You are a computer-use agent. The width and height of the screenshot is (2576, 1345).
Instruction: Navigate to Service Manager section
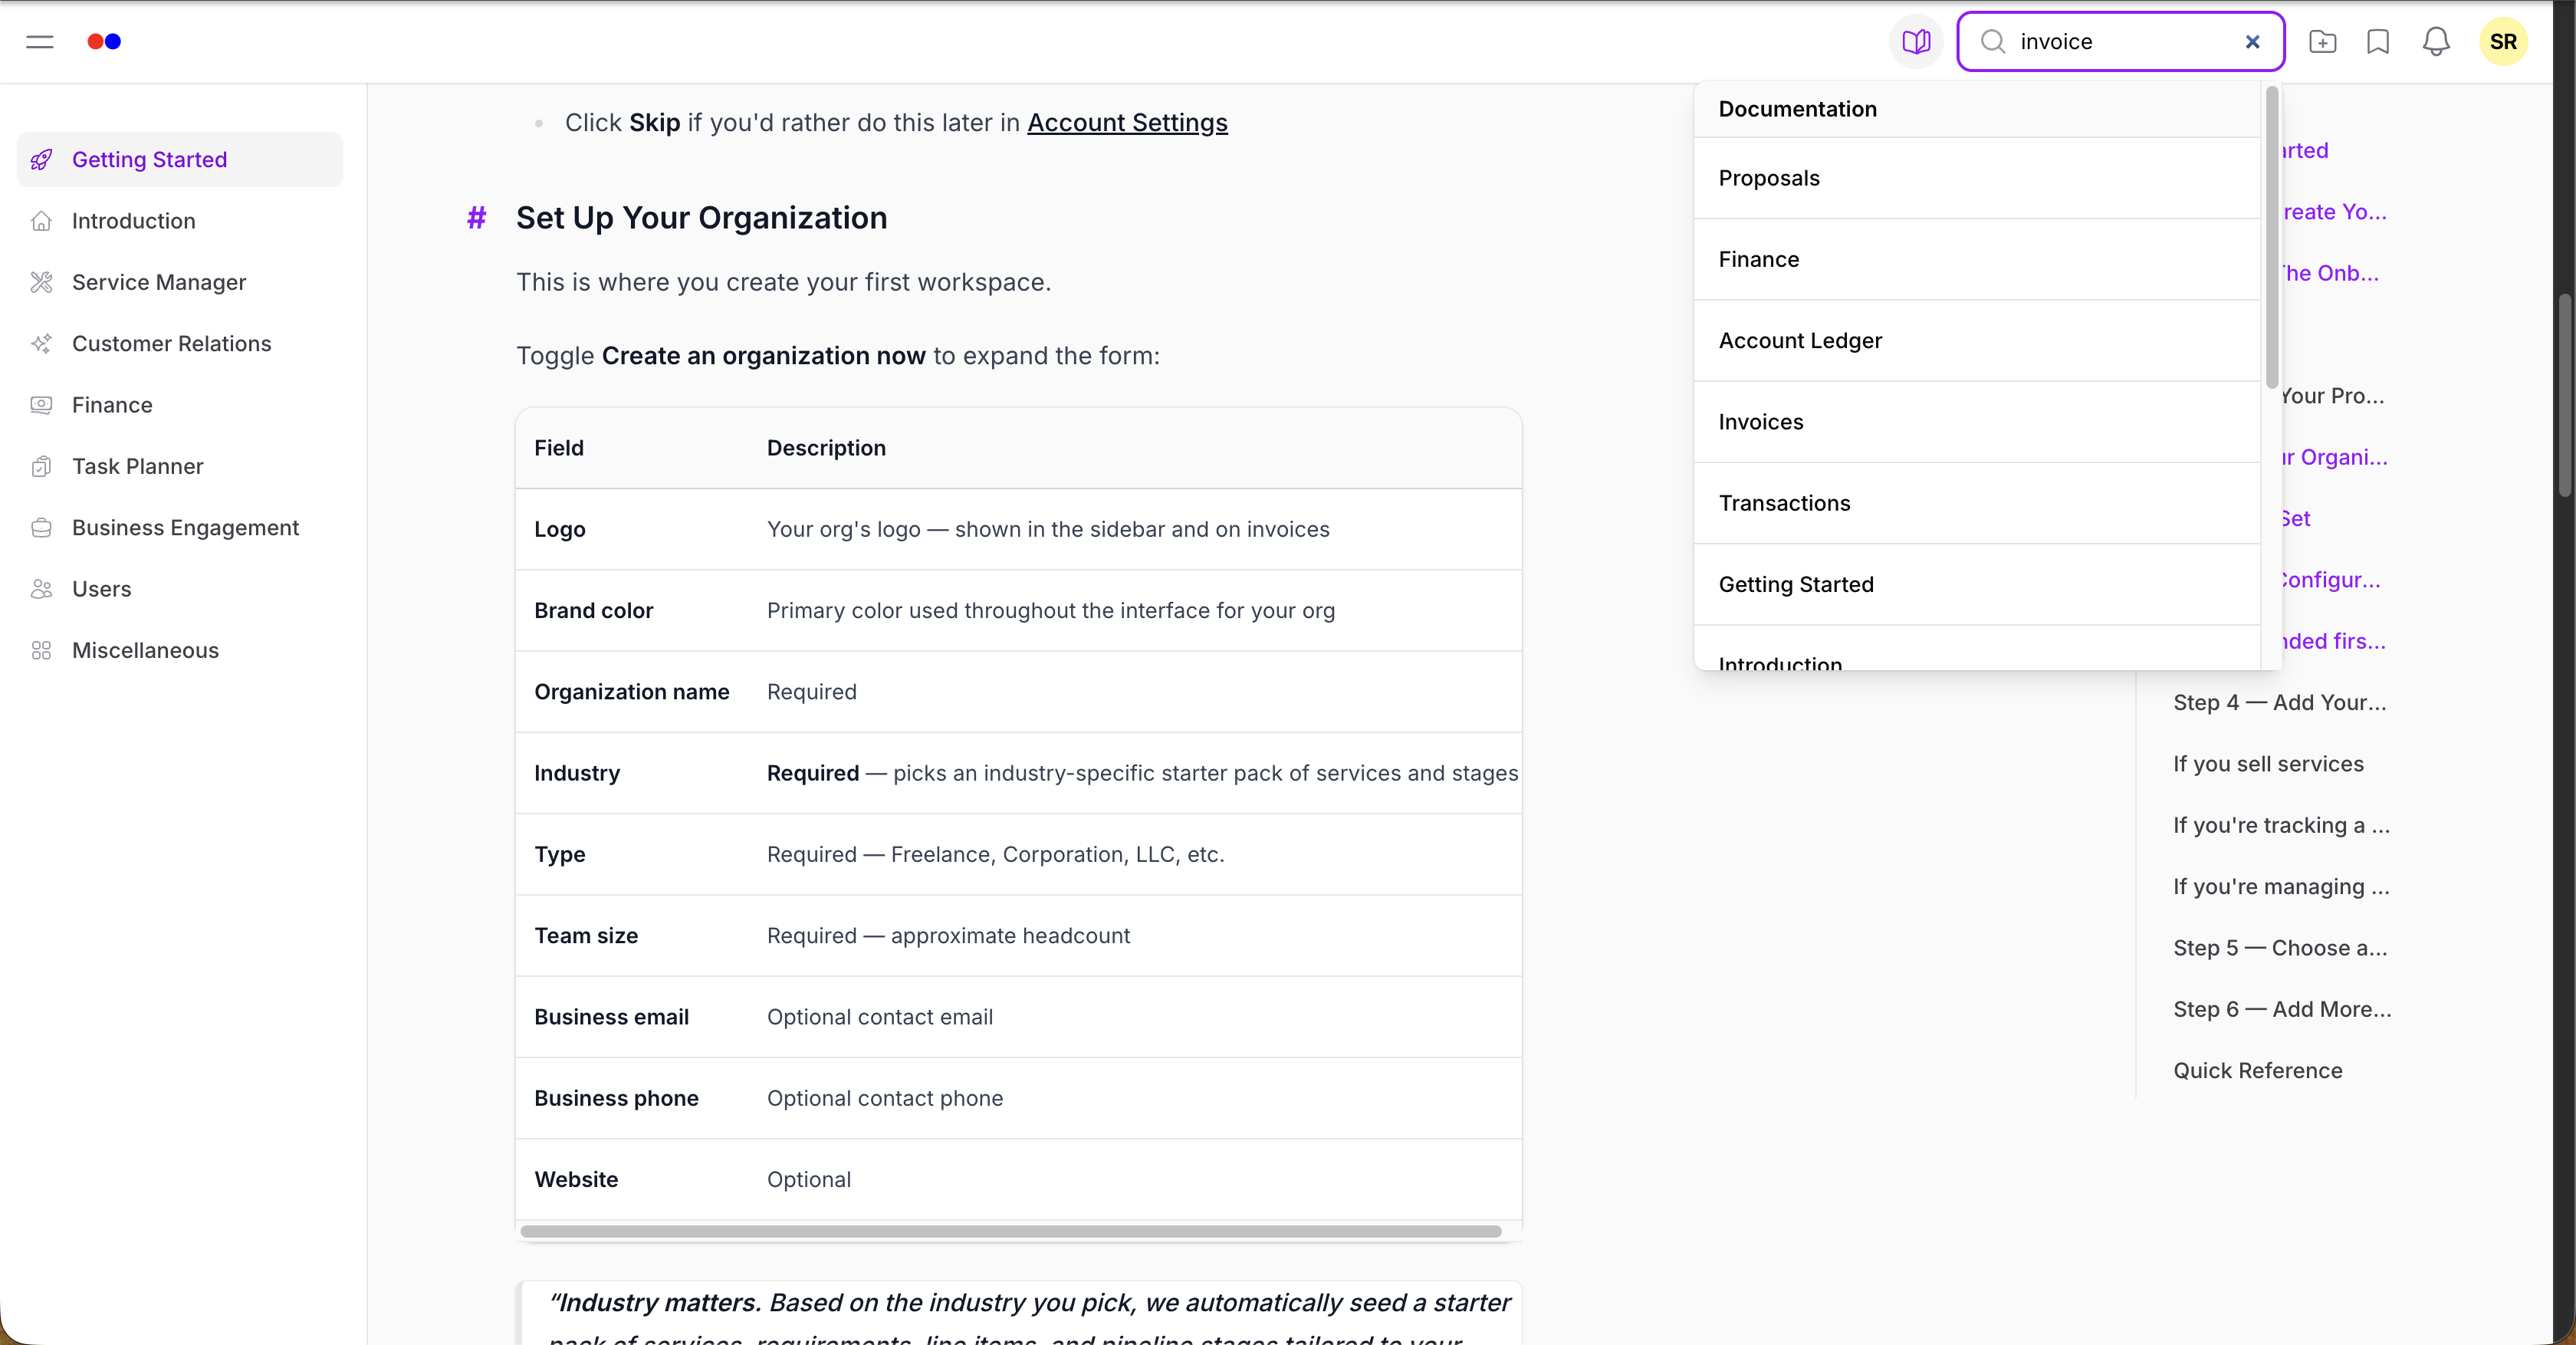tap(180, 282)
